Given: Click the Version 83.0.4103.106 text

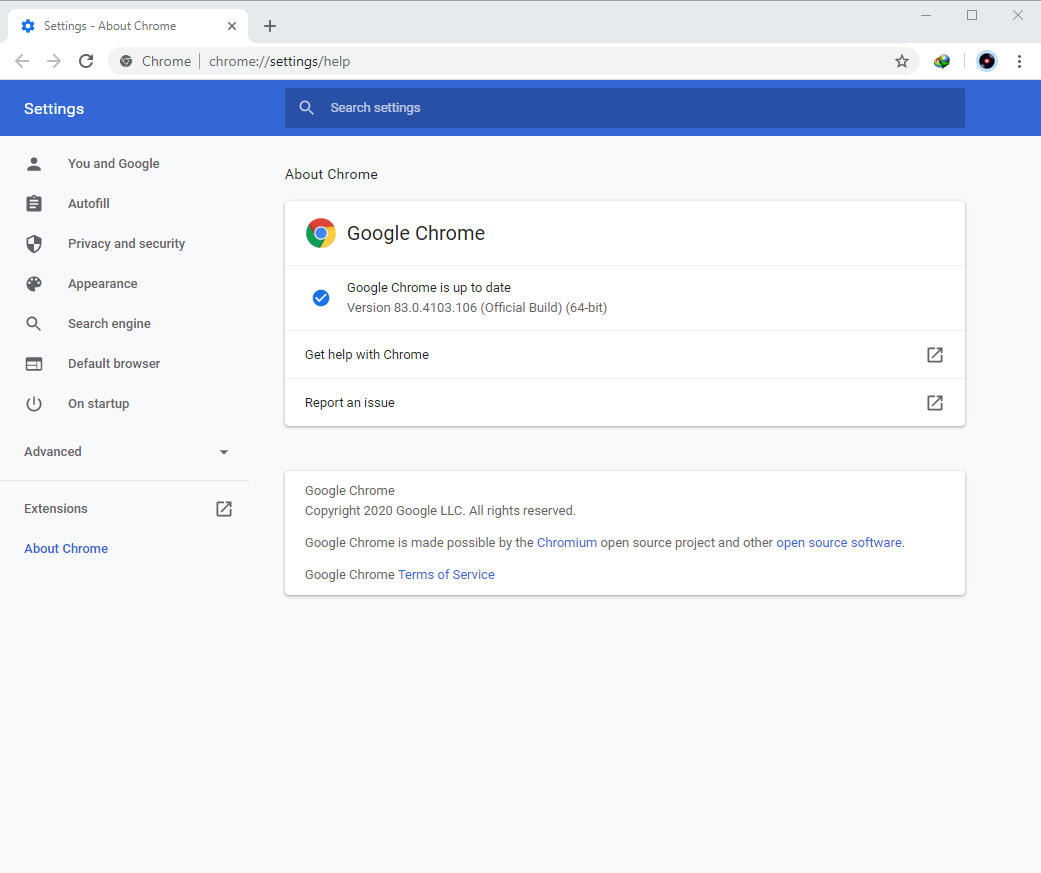Looking at the screenshot, I should click(477, 307).
